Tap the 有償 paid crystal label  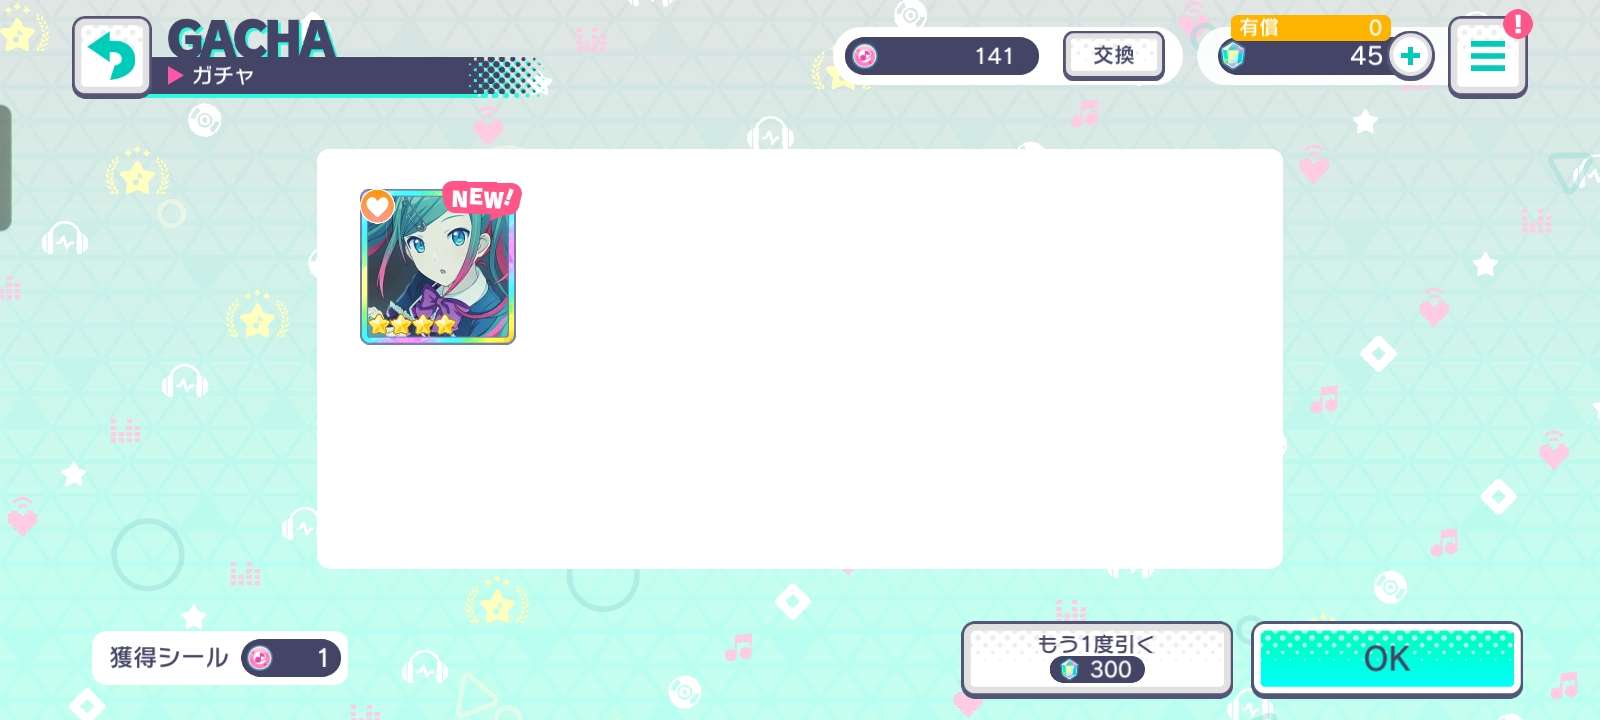[x=1259, y=28]
